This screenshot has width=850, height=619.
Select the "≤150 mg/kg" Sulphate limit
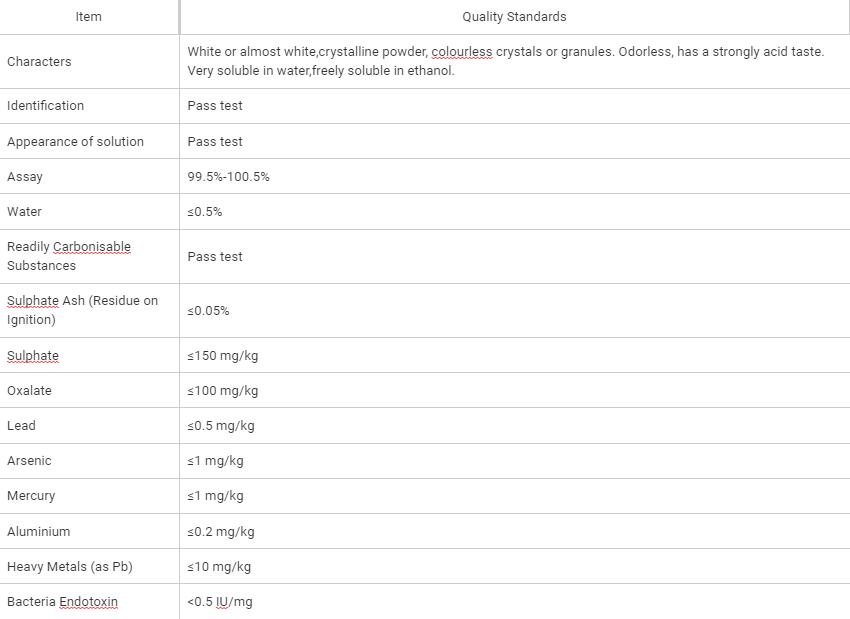pyautogui.click(x=222, y=356)
